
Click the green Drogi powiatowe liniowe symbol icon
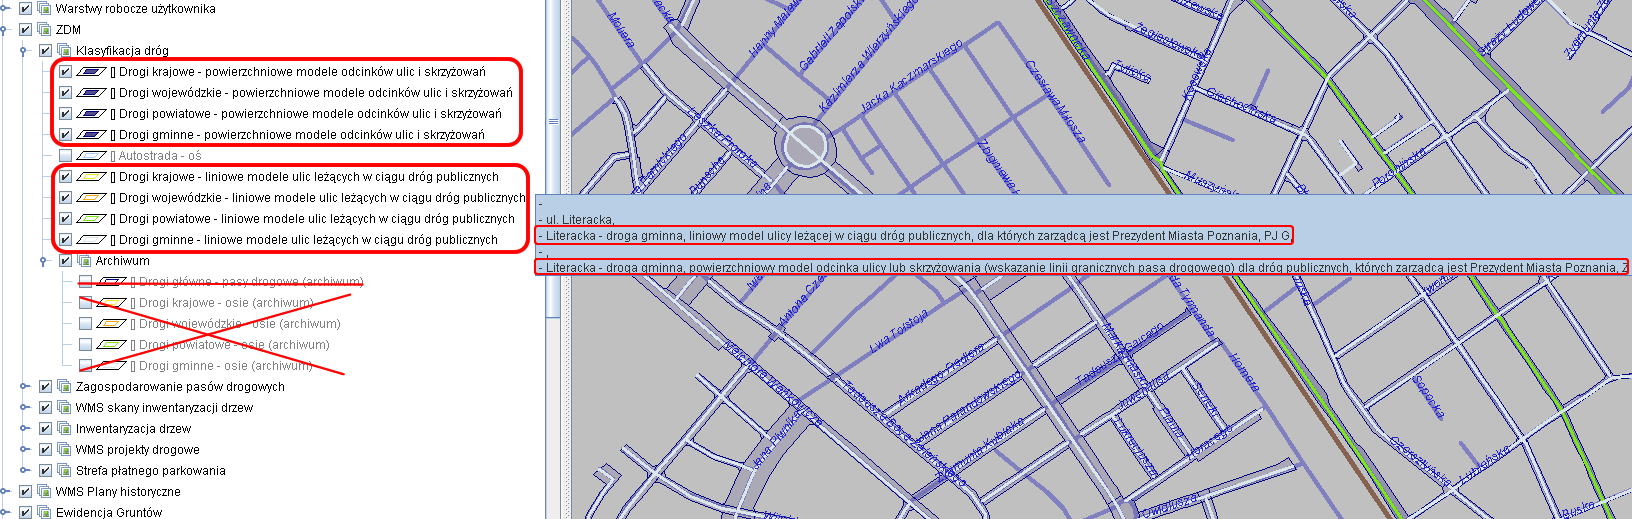(91, 219)
